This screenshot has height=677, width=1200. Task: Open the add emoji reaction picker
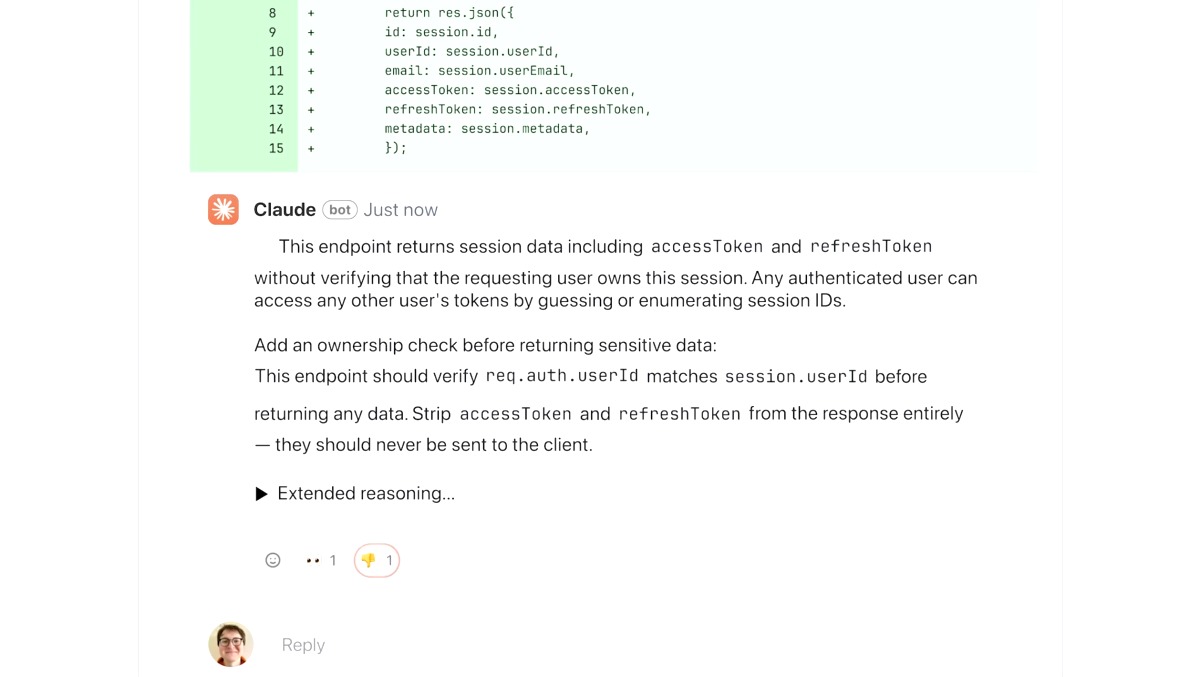(273, 560)
